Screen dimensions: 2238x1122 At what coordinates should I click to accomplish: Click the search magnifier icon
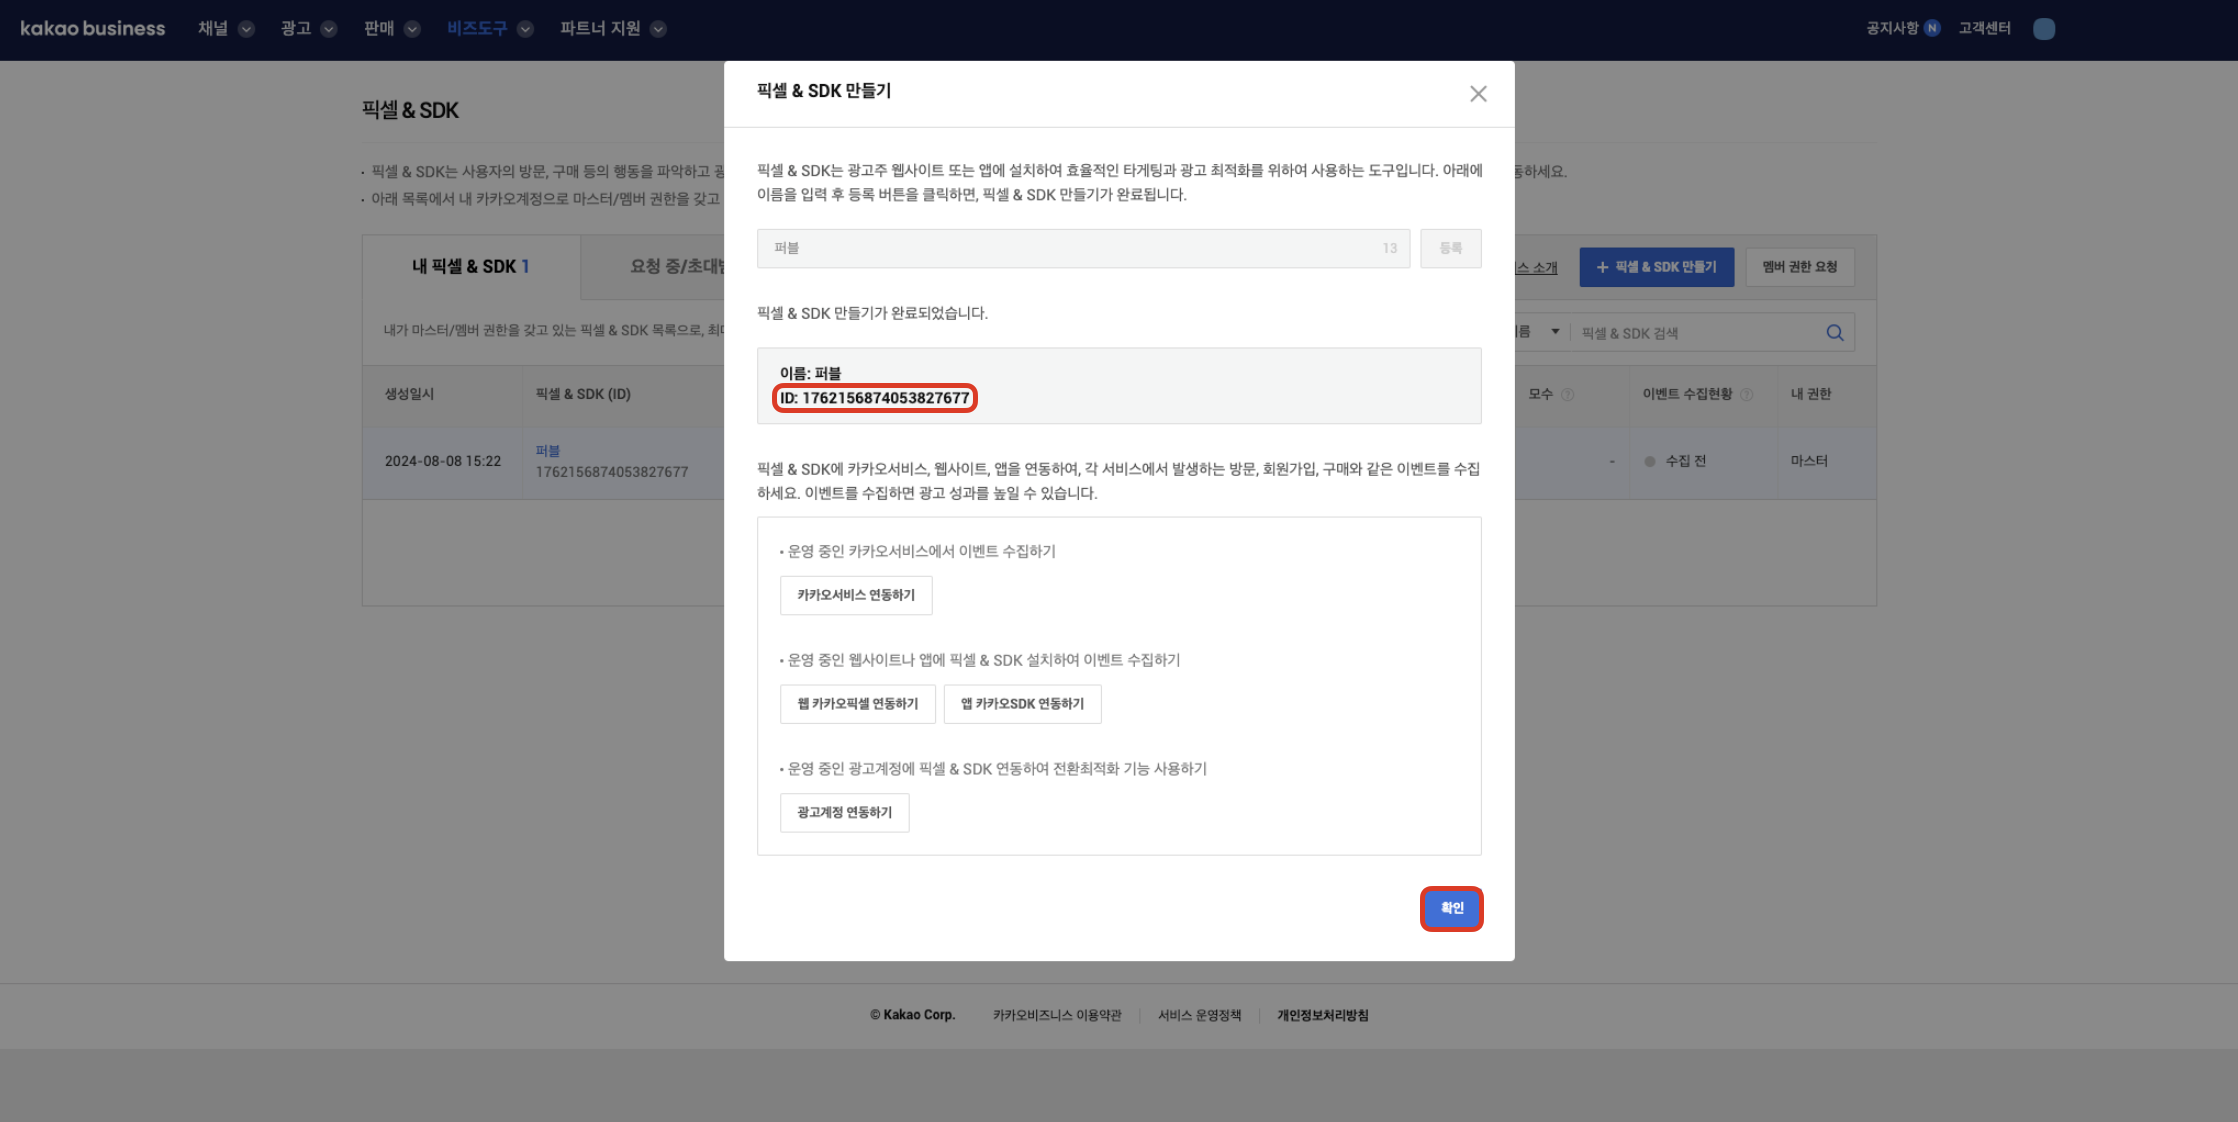pyautogui.click(x=1834, y=332)
